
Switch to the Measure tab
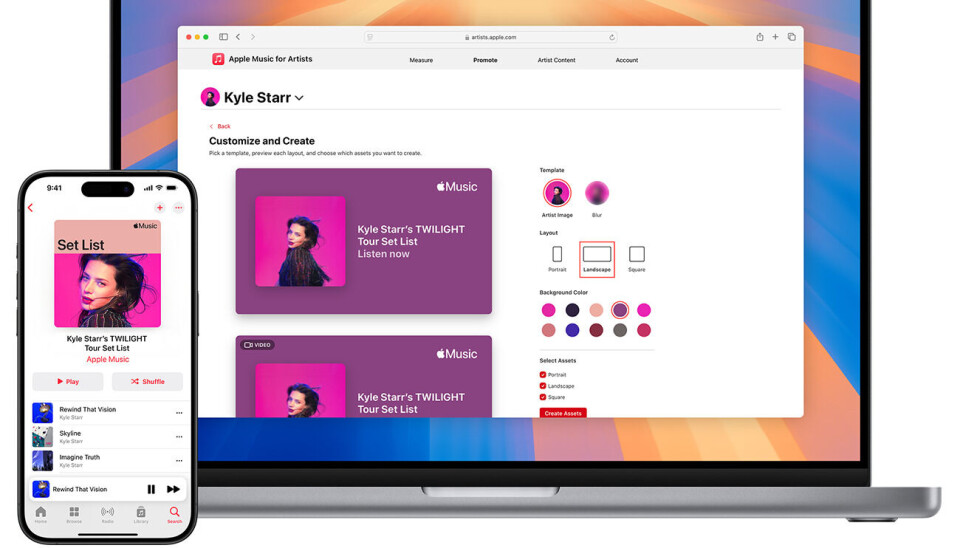point(421,60)
